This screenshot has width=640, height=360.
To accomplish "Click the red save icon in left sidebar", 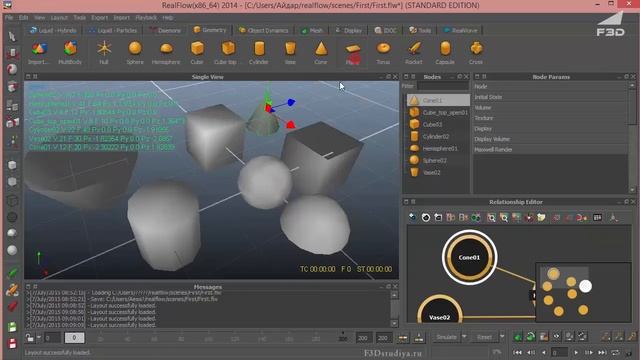I will (12, 343).
